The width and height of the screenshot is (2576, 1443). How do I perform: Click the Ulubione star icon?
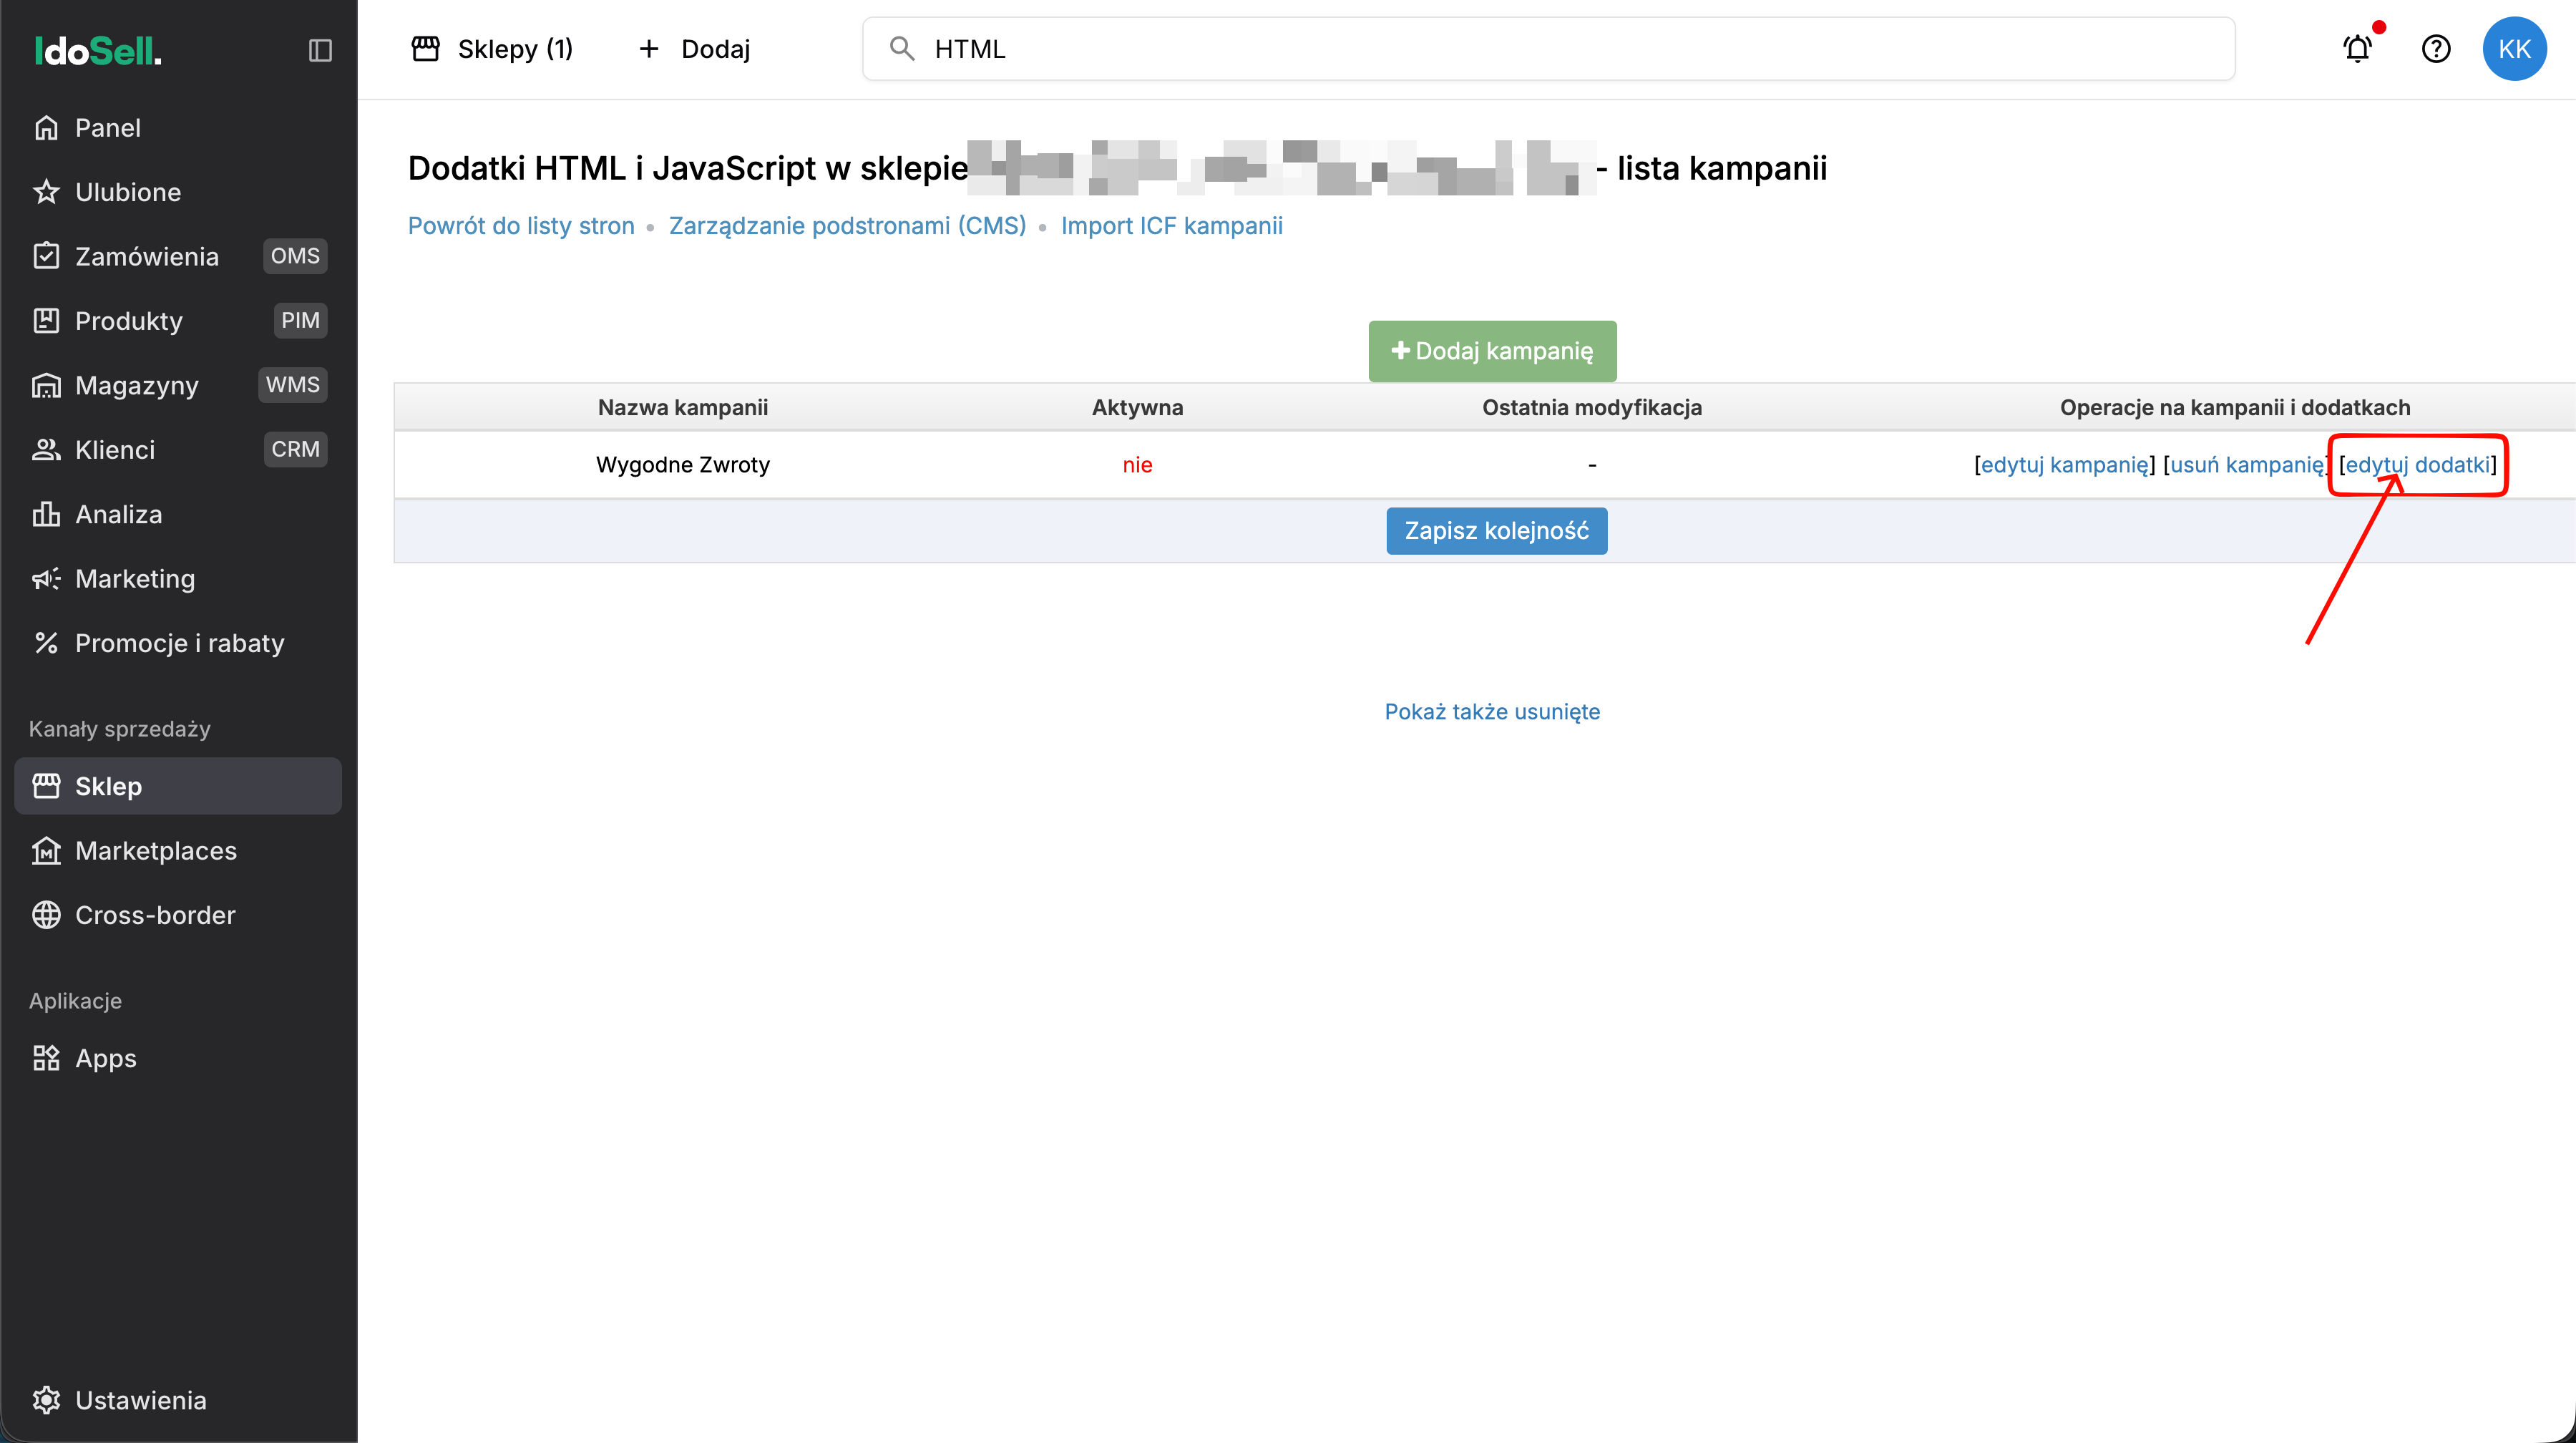click(46, 192)
